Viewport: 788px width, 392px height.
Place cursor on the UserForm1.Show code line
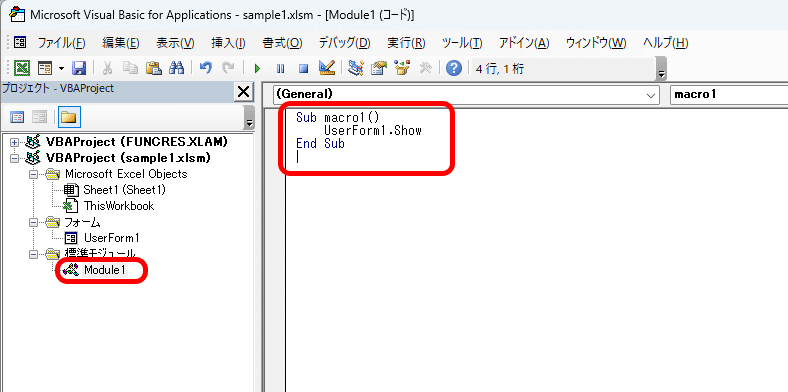point(372,131)
